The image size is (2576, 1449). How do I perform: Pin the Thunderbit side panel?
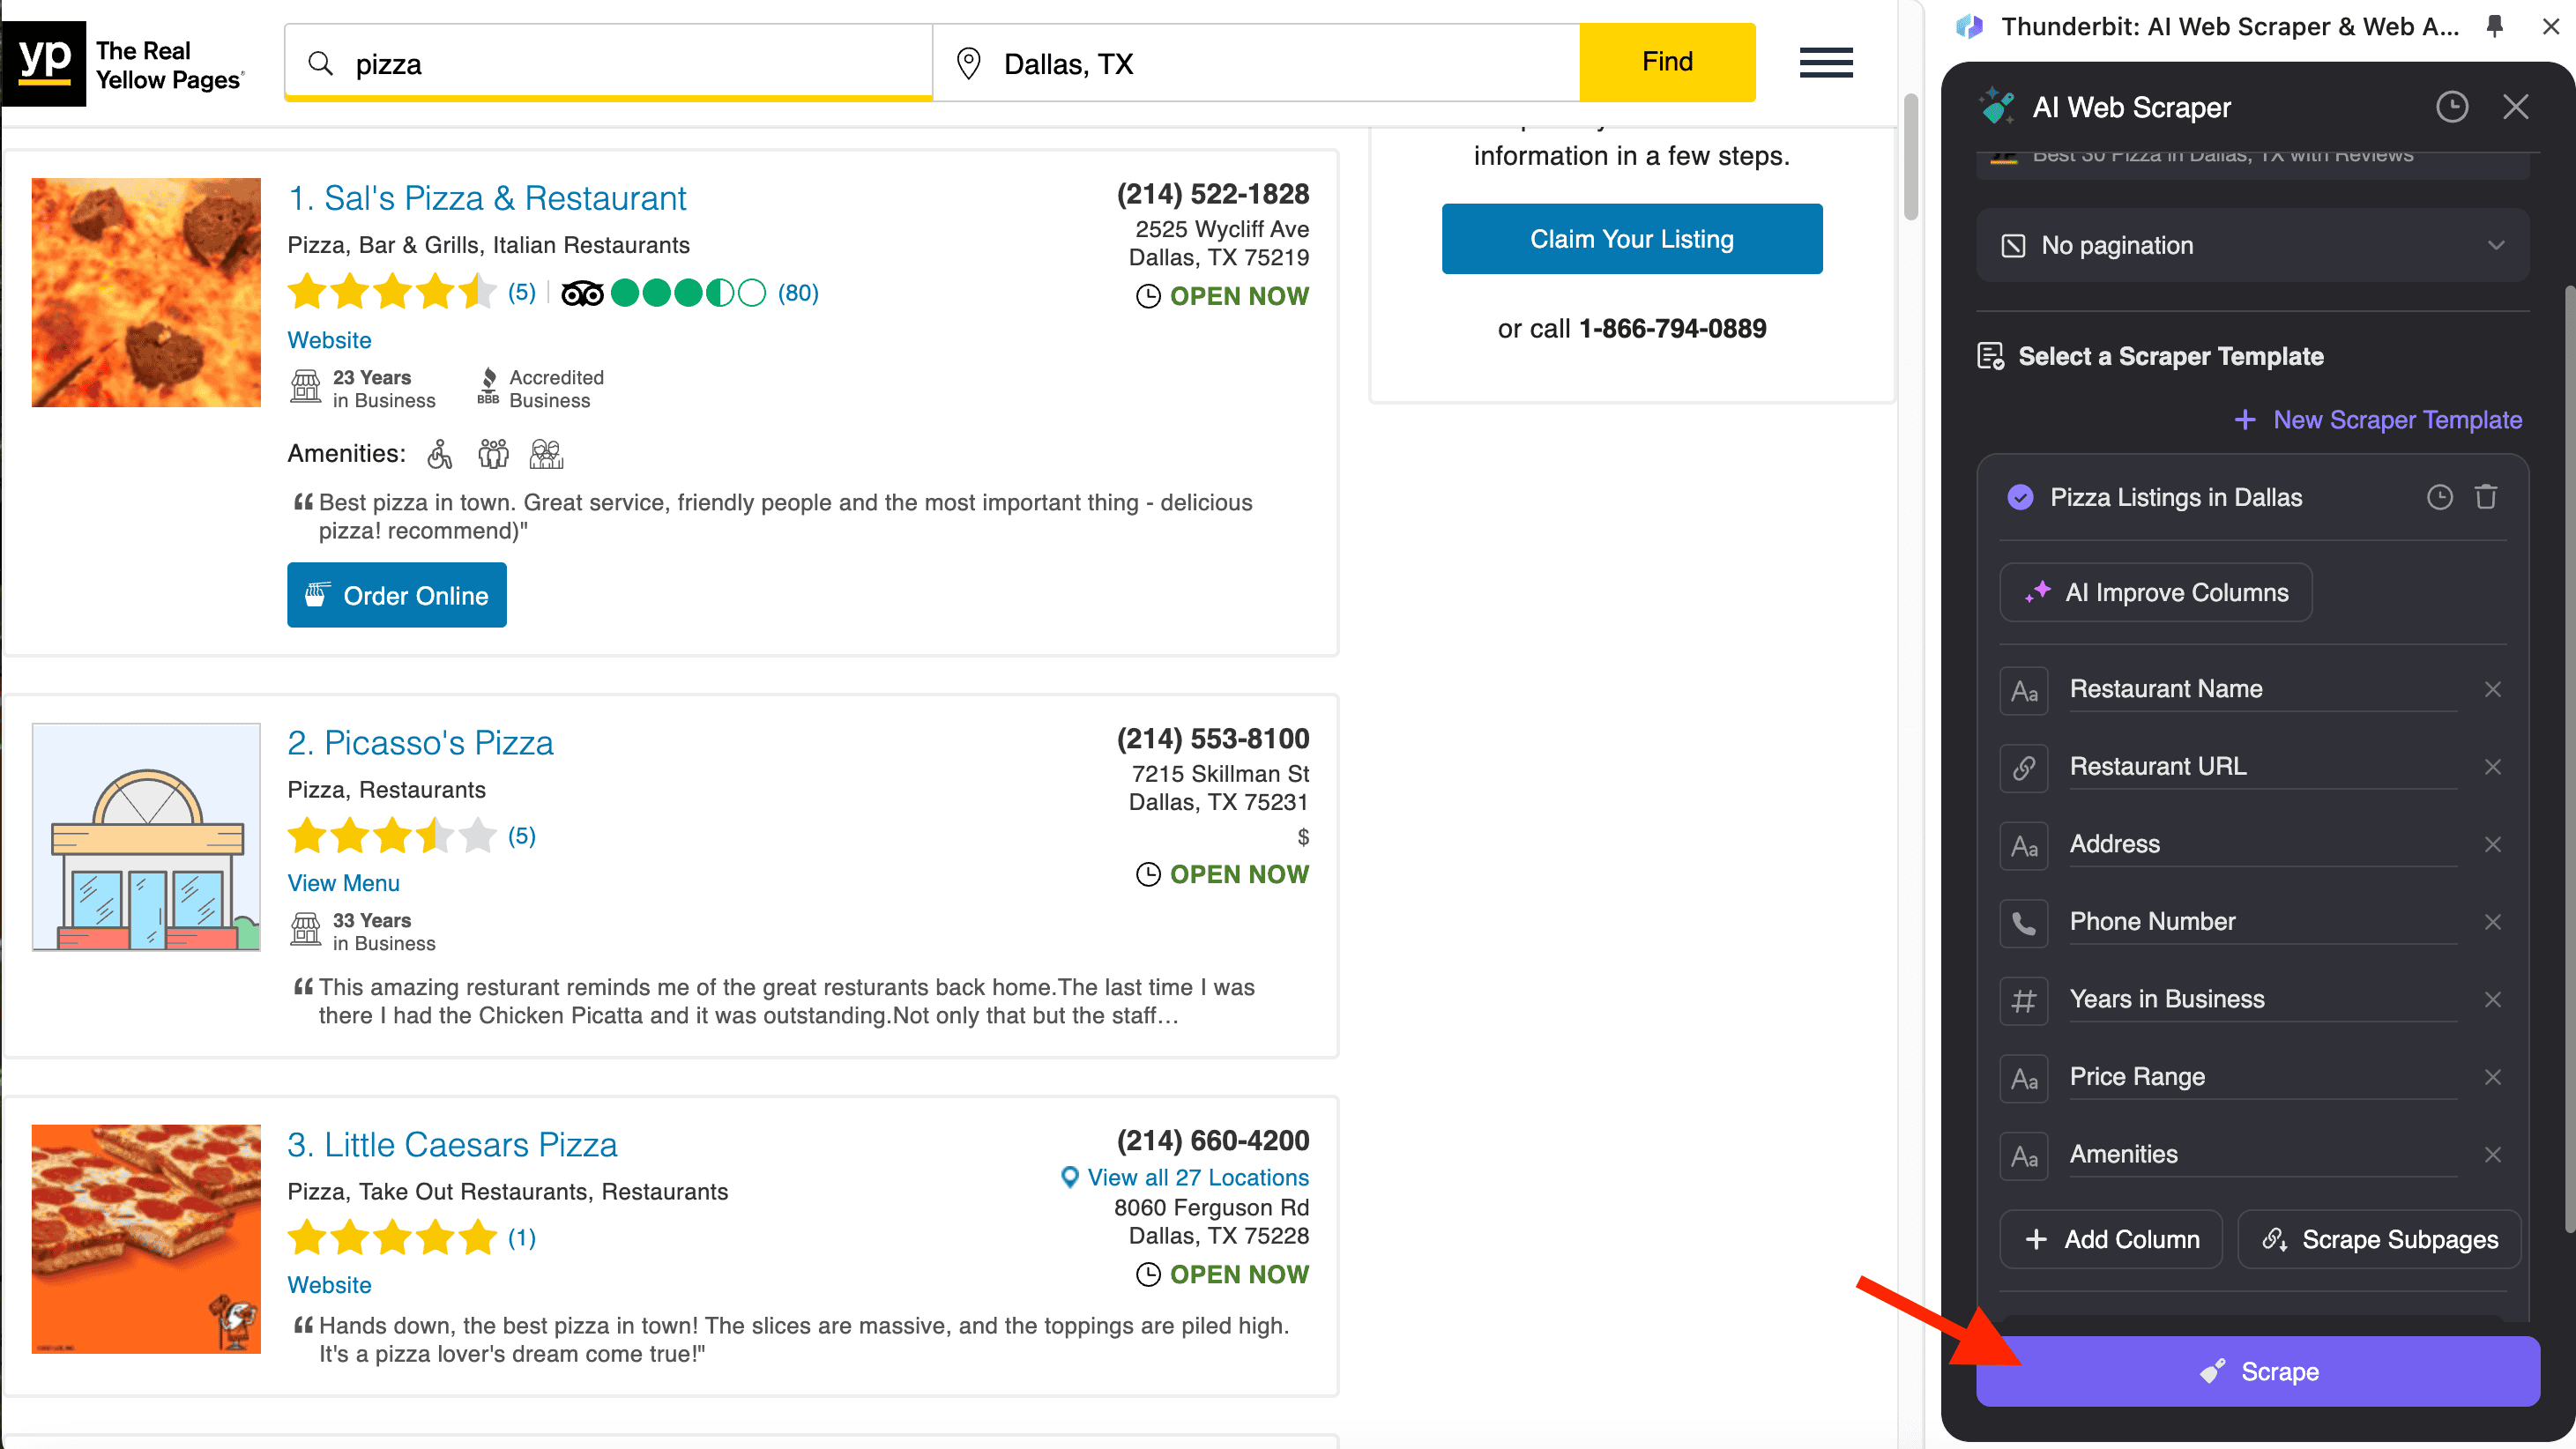pos(2494,27)
